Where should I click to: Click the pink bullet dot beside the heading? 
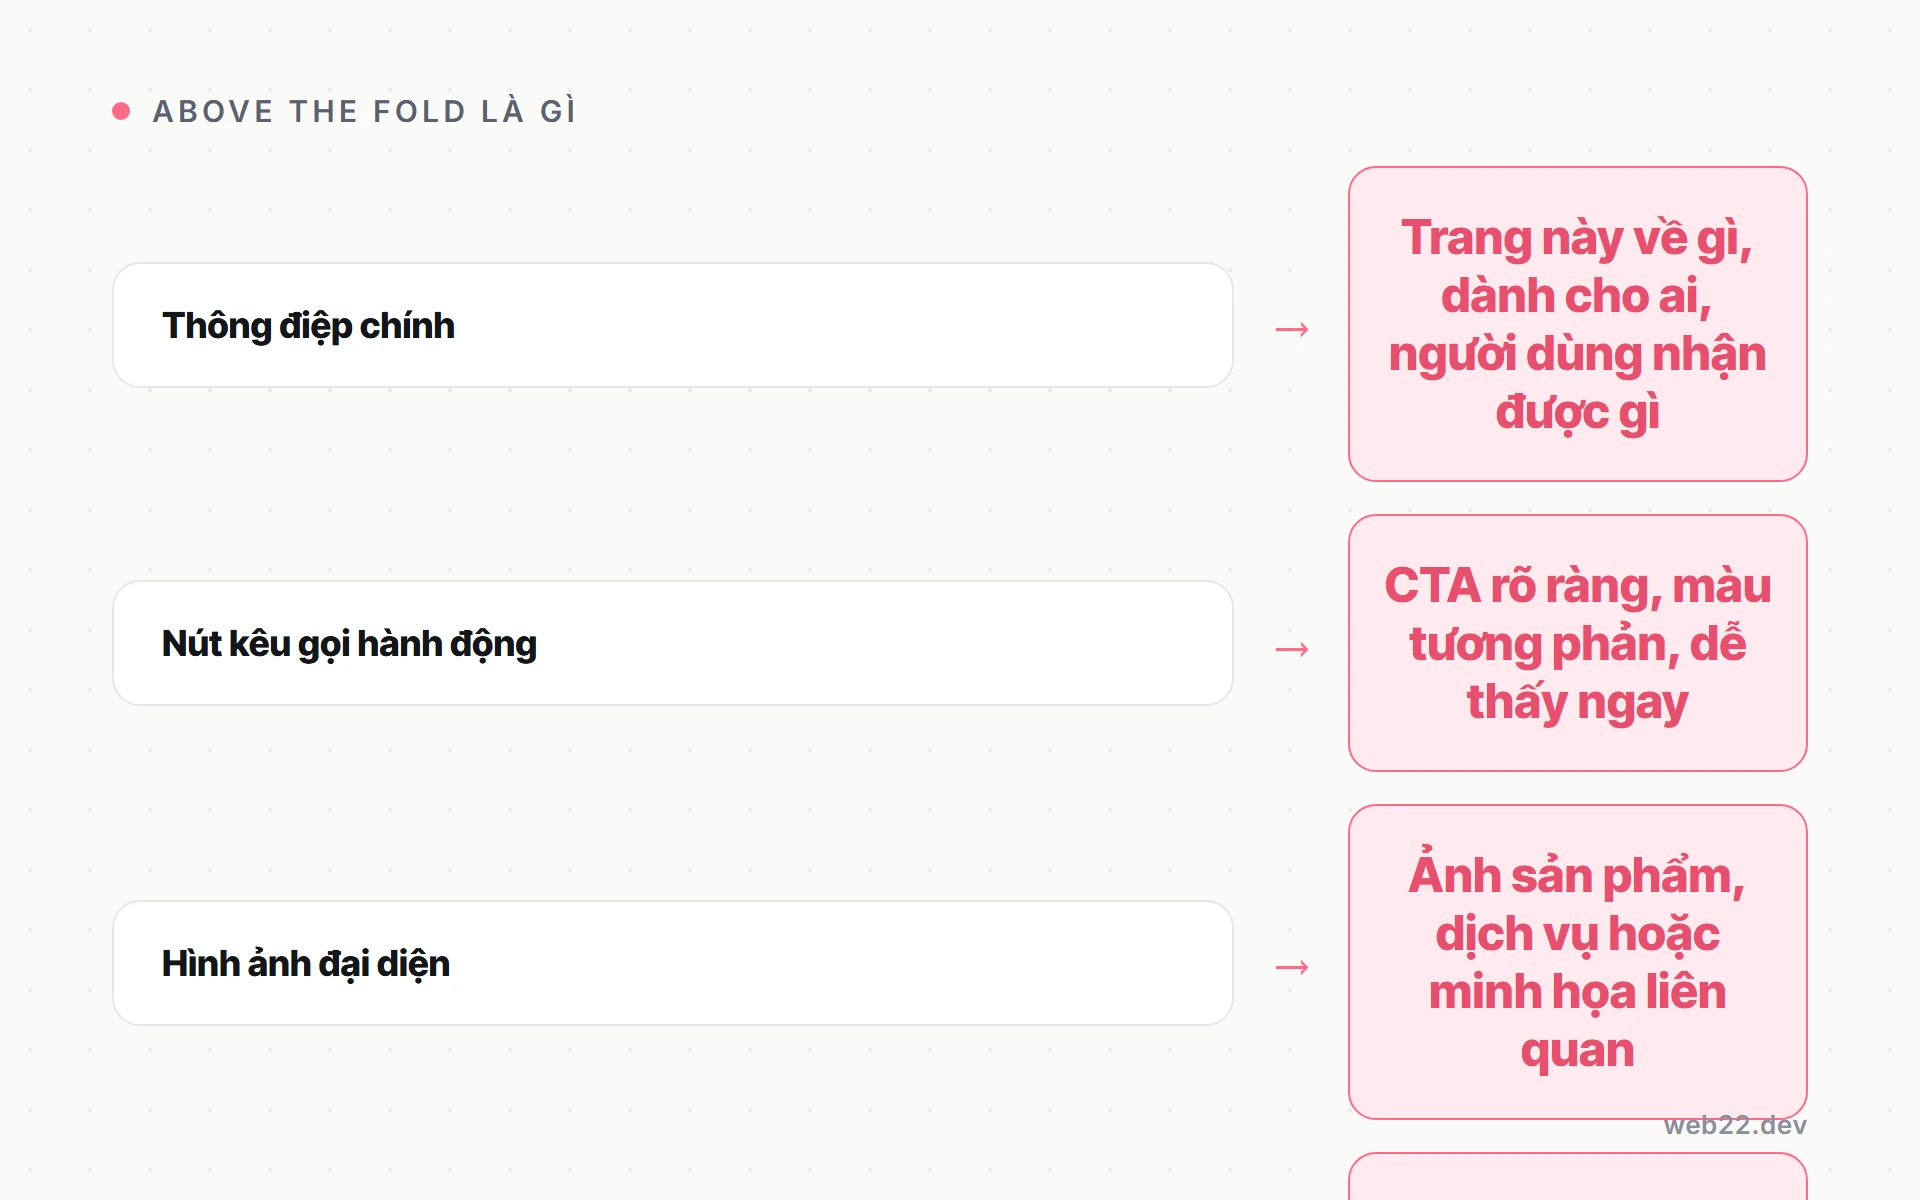tap(121, 111)
